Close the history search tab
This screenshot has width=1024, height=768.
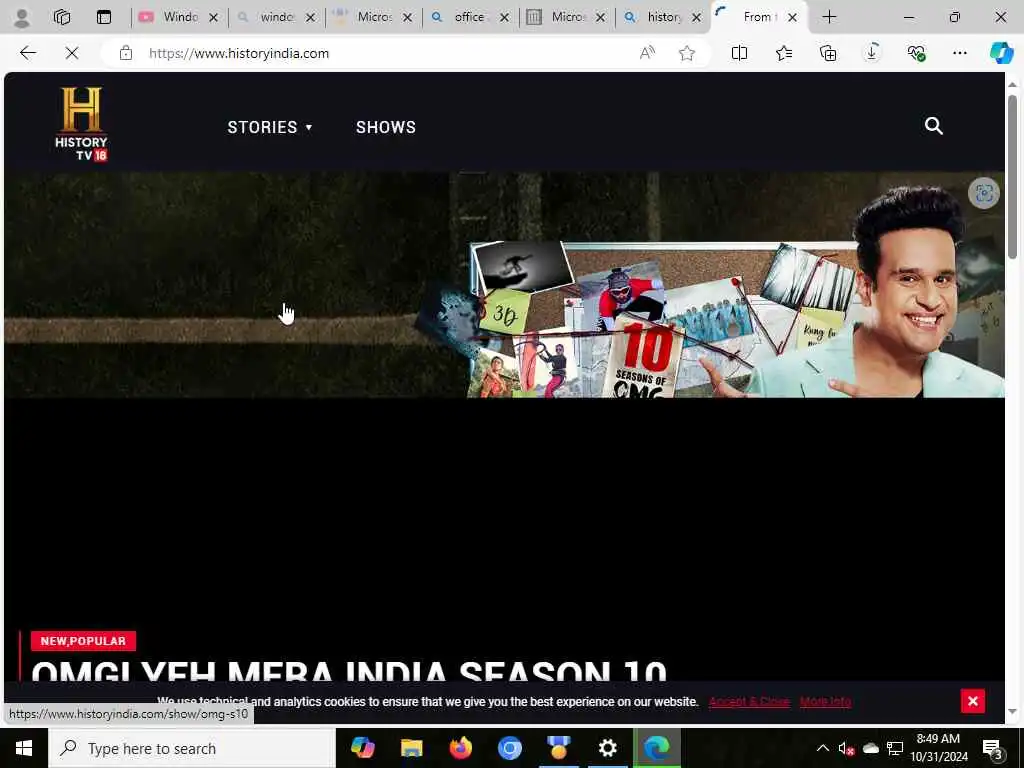(x=696, y=18)
